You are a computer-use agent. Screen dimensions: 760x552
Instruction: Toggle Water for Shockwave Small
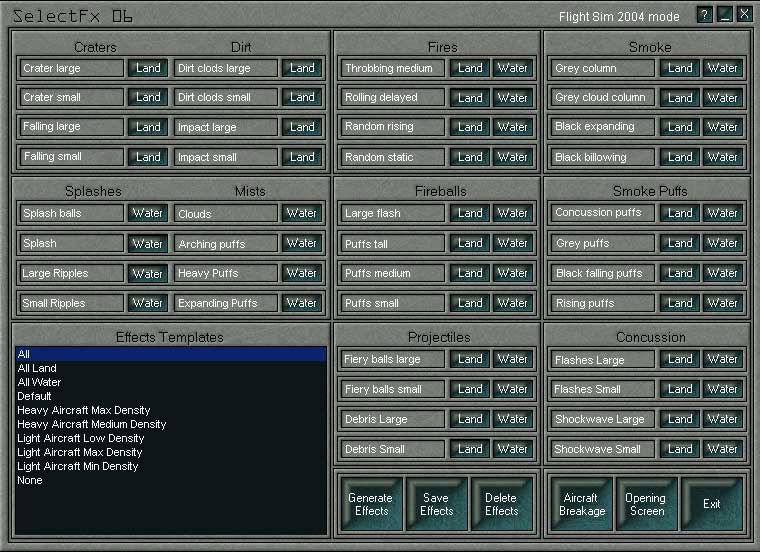[722, 449]
